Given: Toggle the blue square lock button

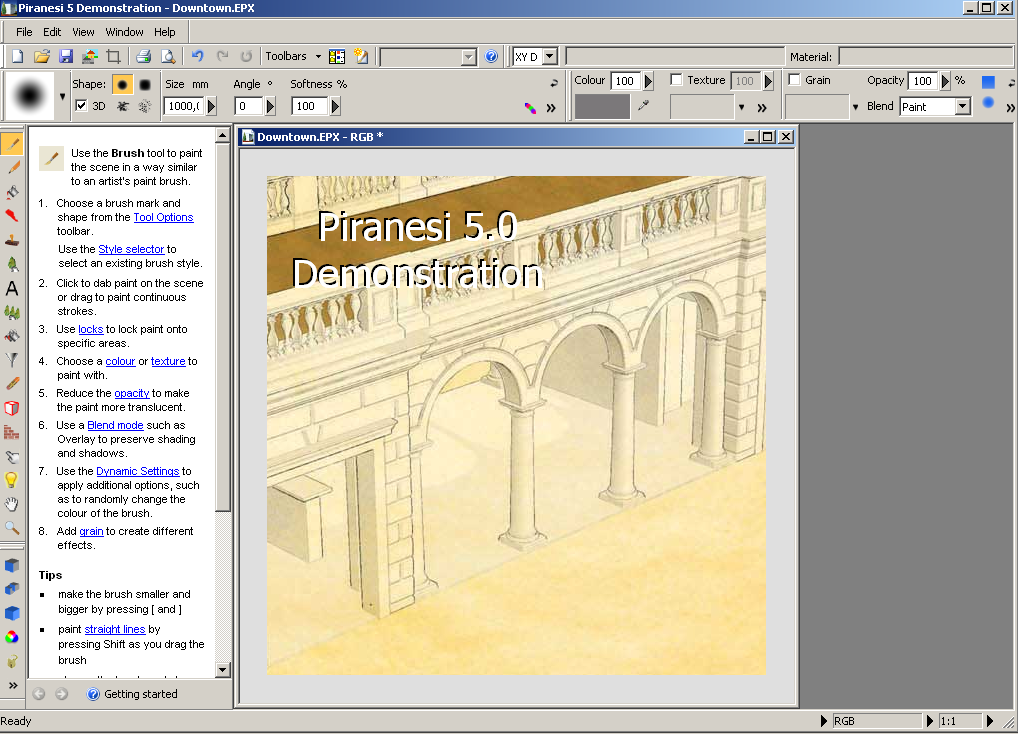Looking at the screenshot, I should pyautogui.click(x=988, y=82).
